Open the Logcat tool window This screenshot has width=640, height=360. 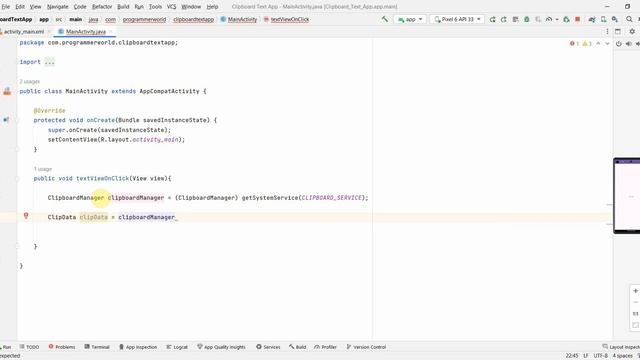[177, 347]
